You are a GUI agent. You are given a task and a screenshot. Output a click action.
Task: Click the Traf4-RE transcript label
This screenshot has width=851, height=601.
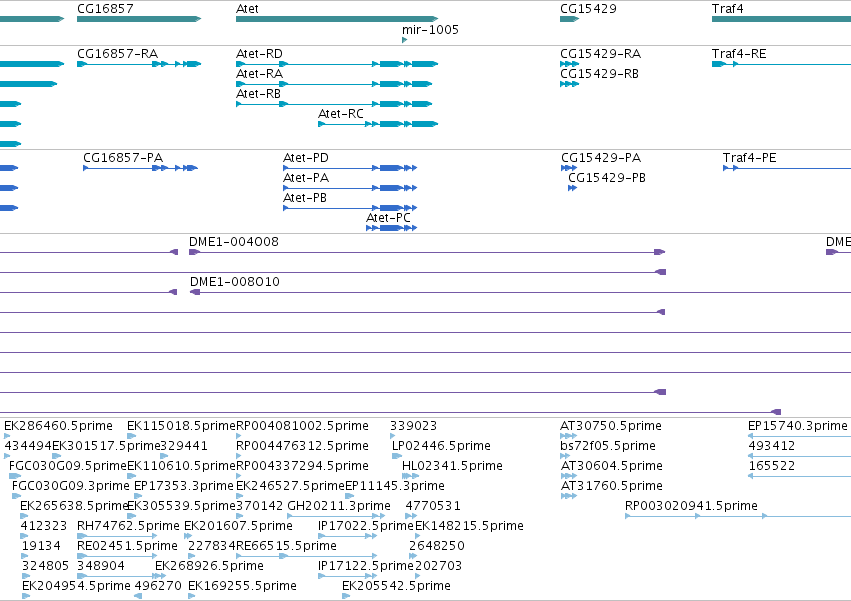point(739,54)
